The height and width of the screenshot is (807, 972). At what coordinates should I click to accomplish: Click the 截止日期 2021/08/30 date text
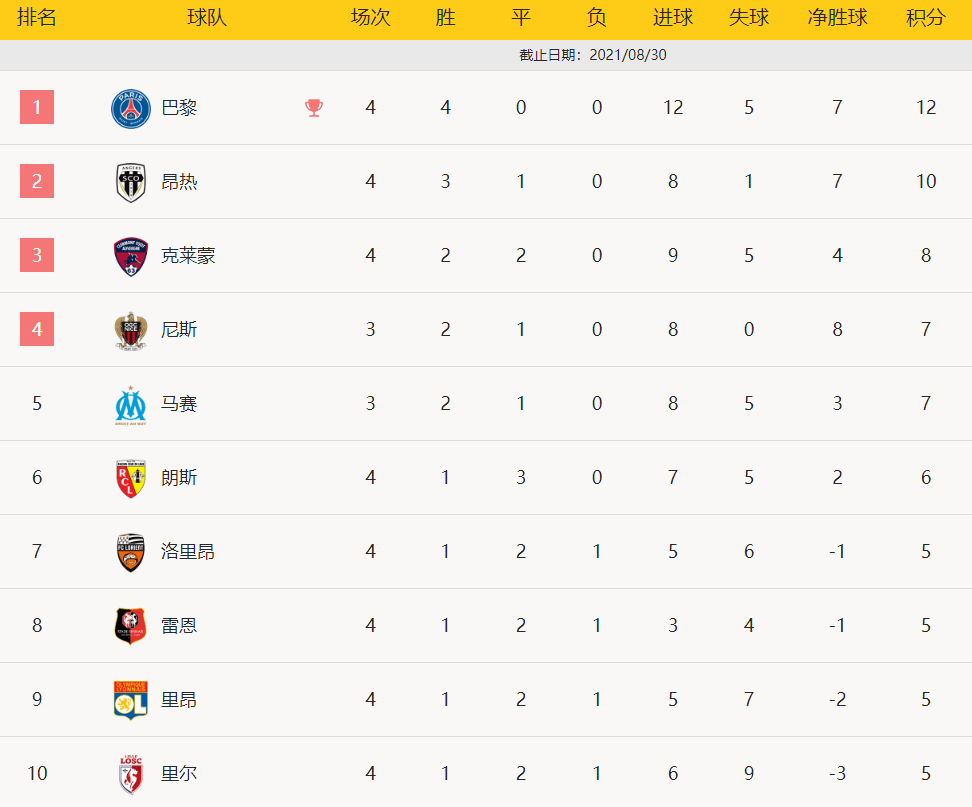coord(592,55)
